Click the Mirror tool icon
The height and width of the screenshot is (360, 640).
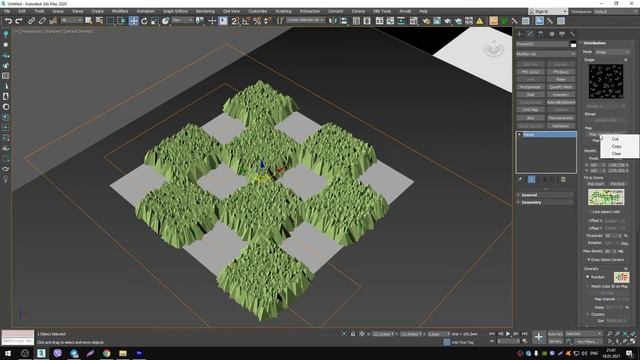(333, 20)
